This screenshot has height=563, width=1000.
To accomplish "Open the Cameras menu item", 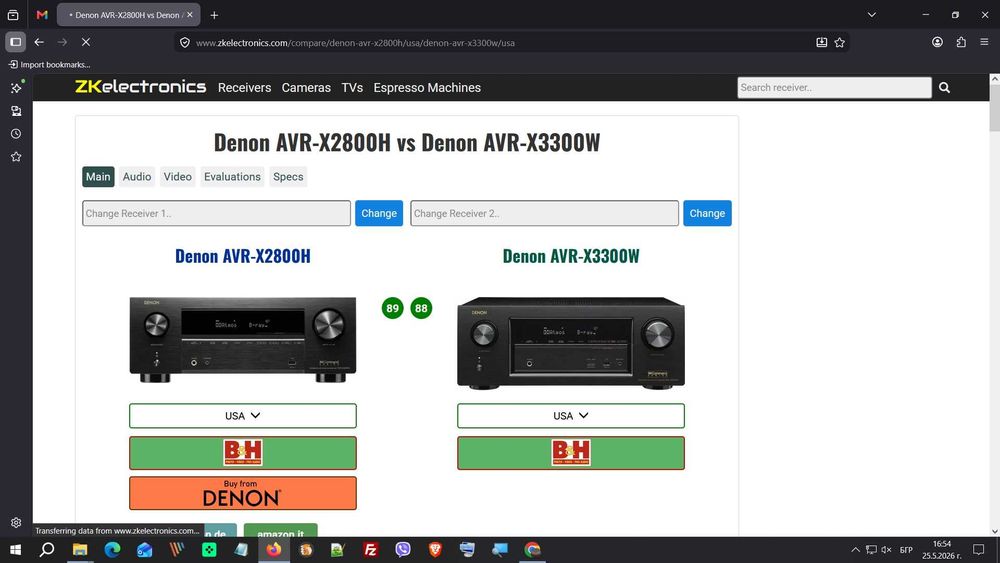I will [x=306, y=88].
